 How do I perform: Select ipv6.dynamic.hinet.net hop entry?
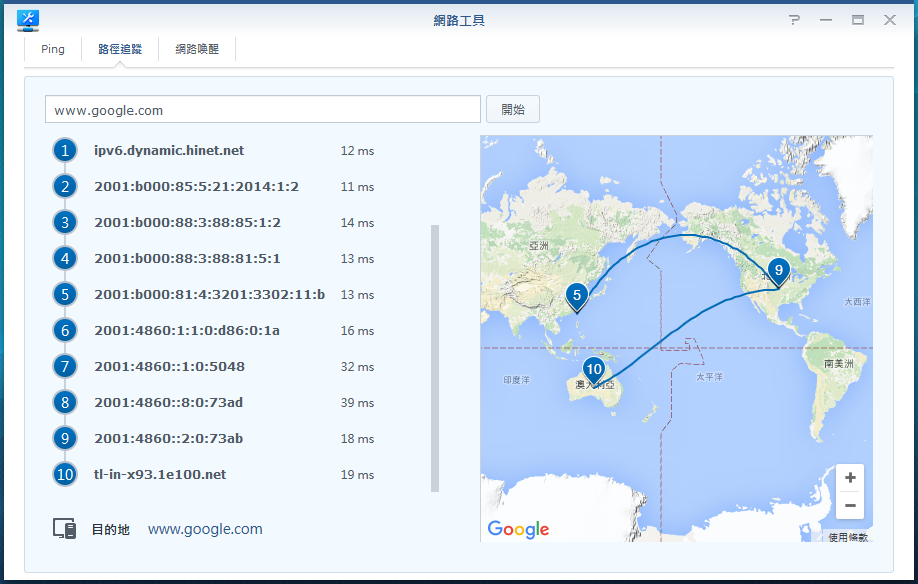point(169,150)
